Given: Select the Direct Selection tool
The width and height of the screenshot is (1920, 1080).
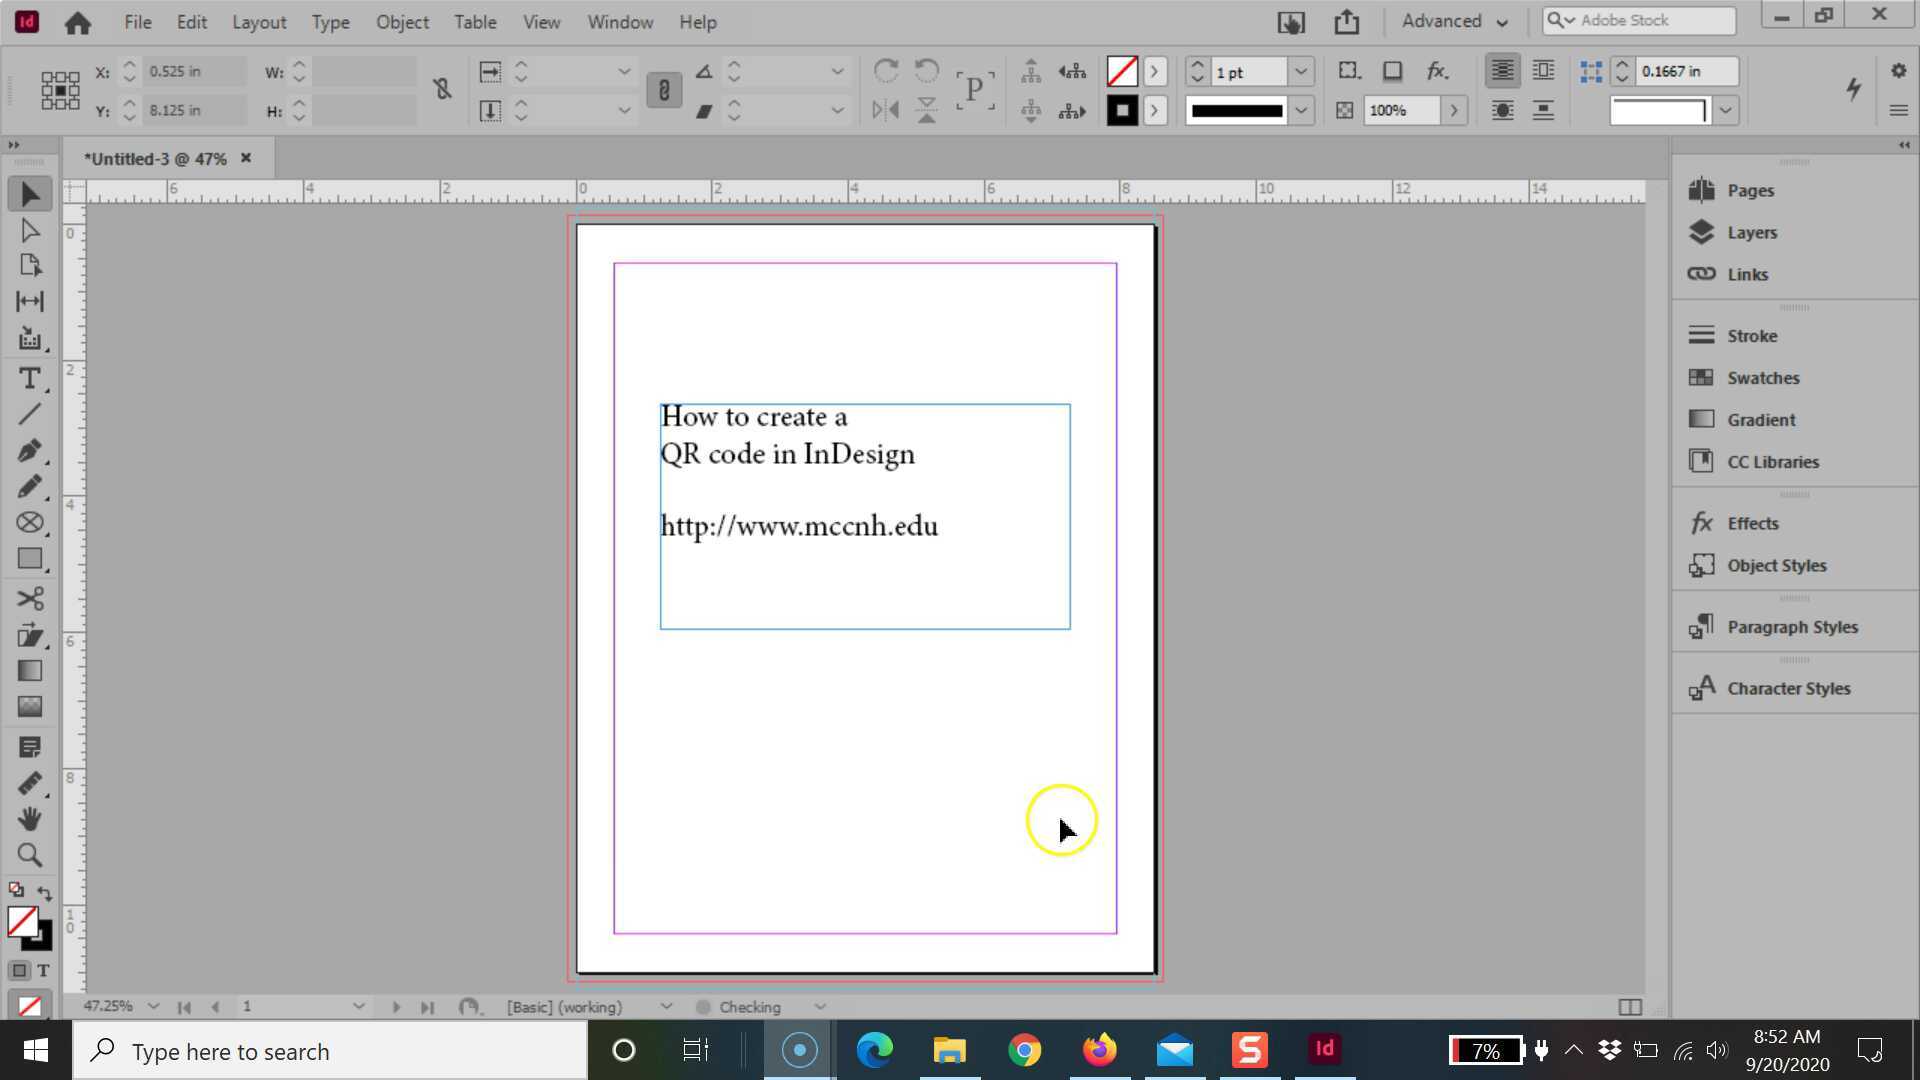Looking at the screenshot, I should [29, 231].
